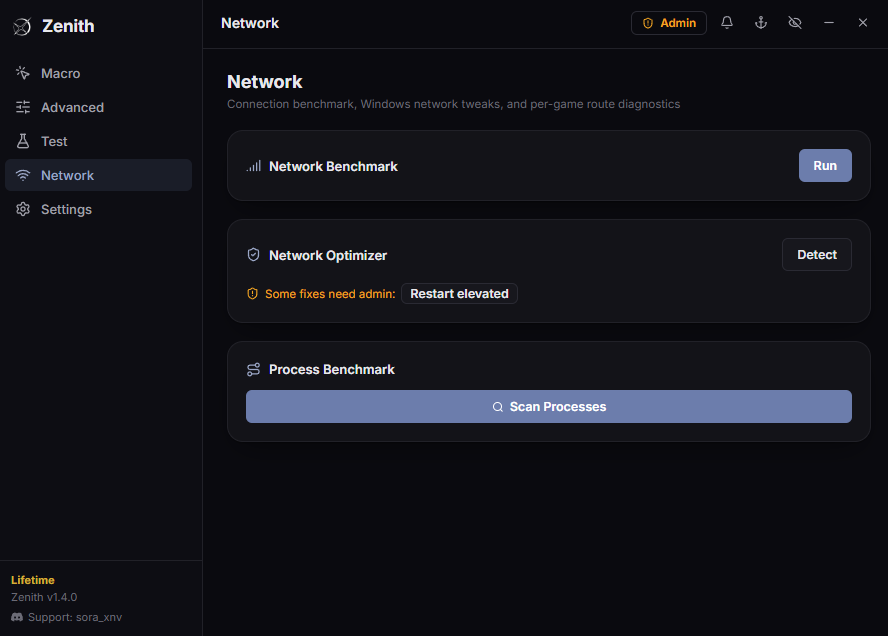Screen dimensions: 888x636
Task: Select the Network menu item
Action: point(99,175)
